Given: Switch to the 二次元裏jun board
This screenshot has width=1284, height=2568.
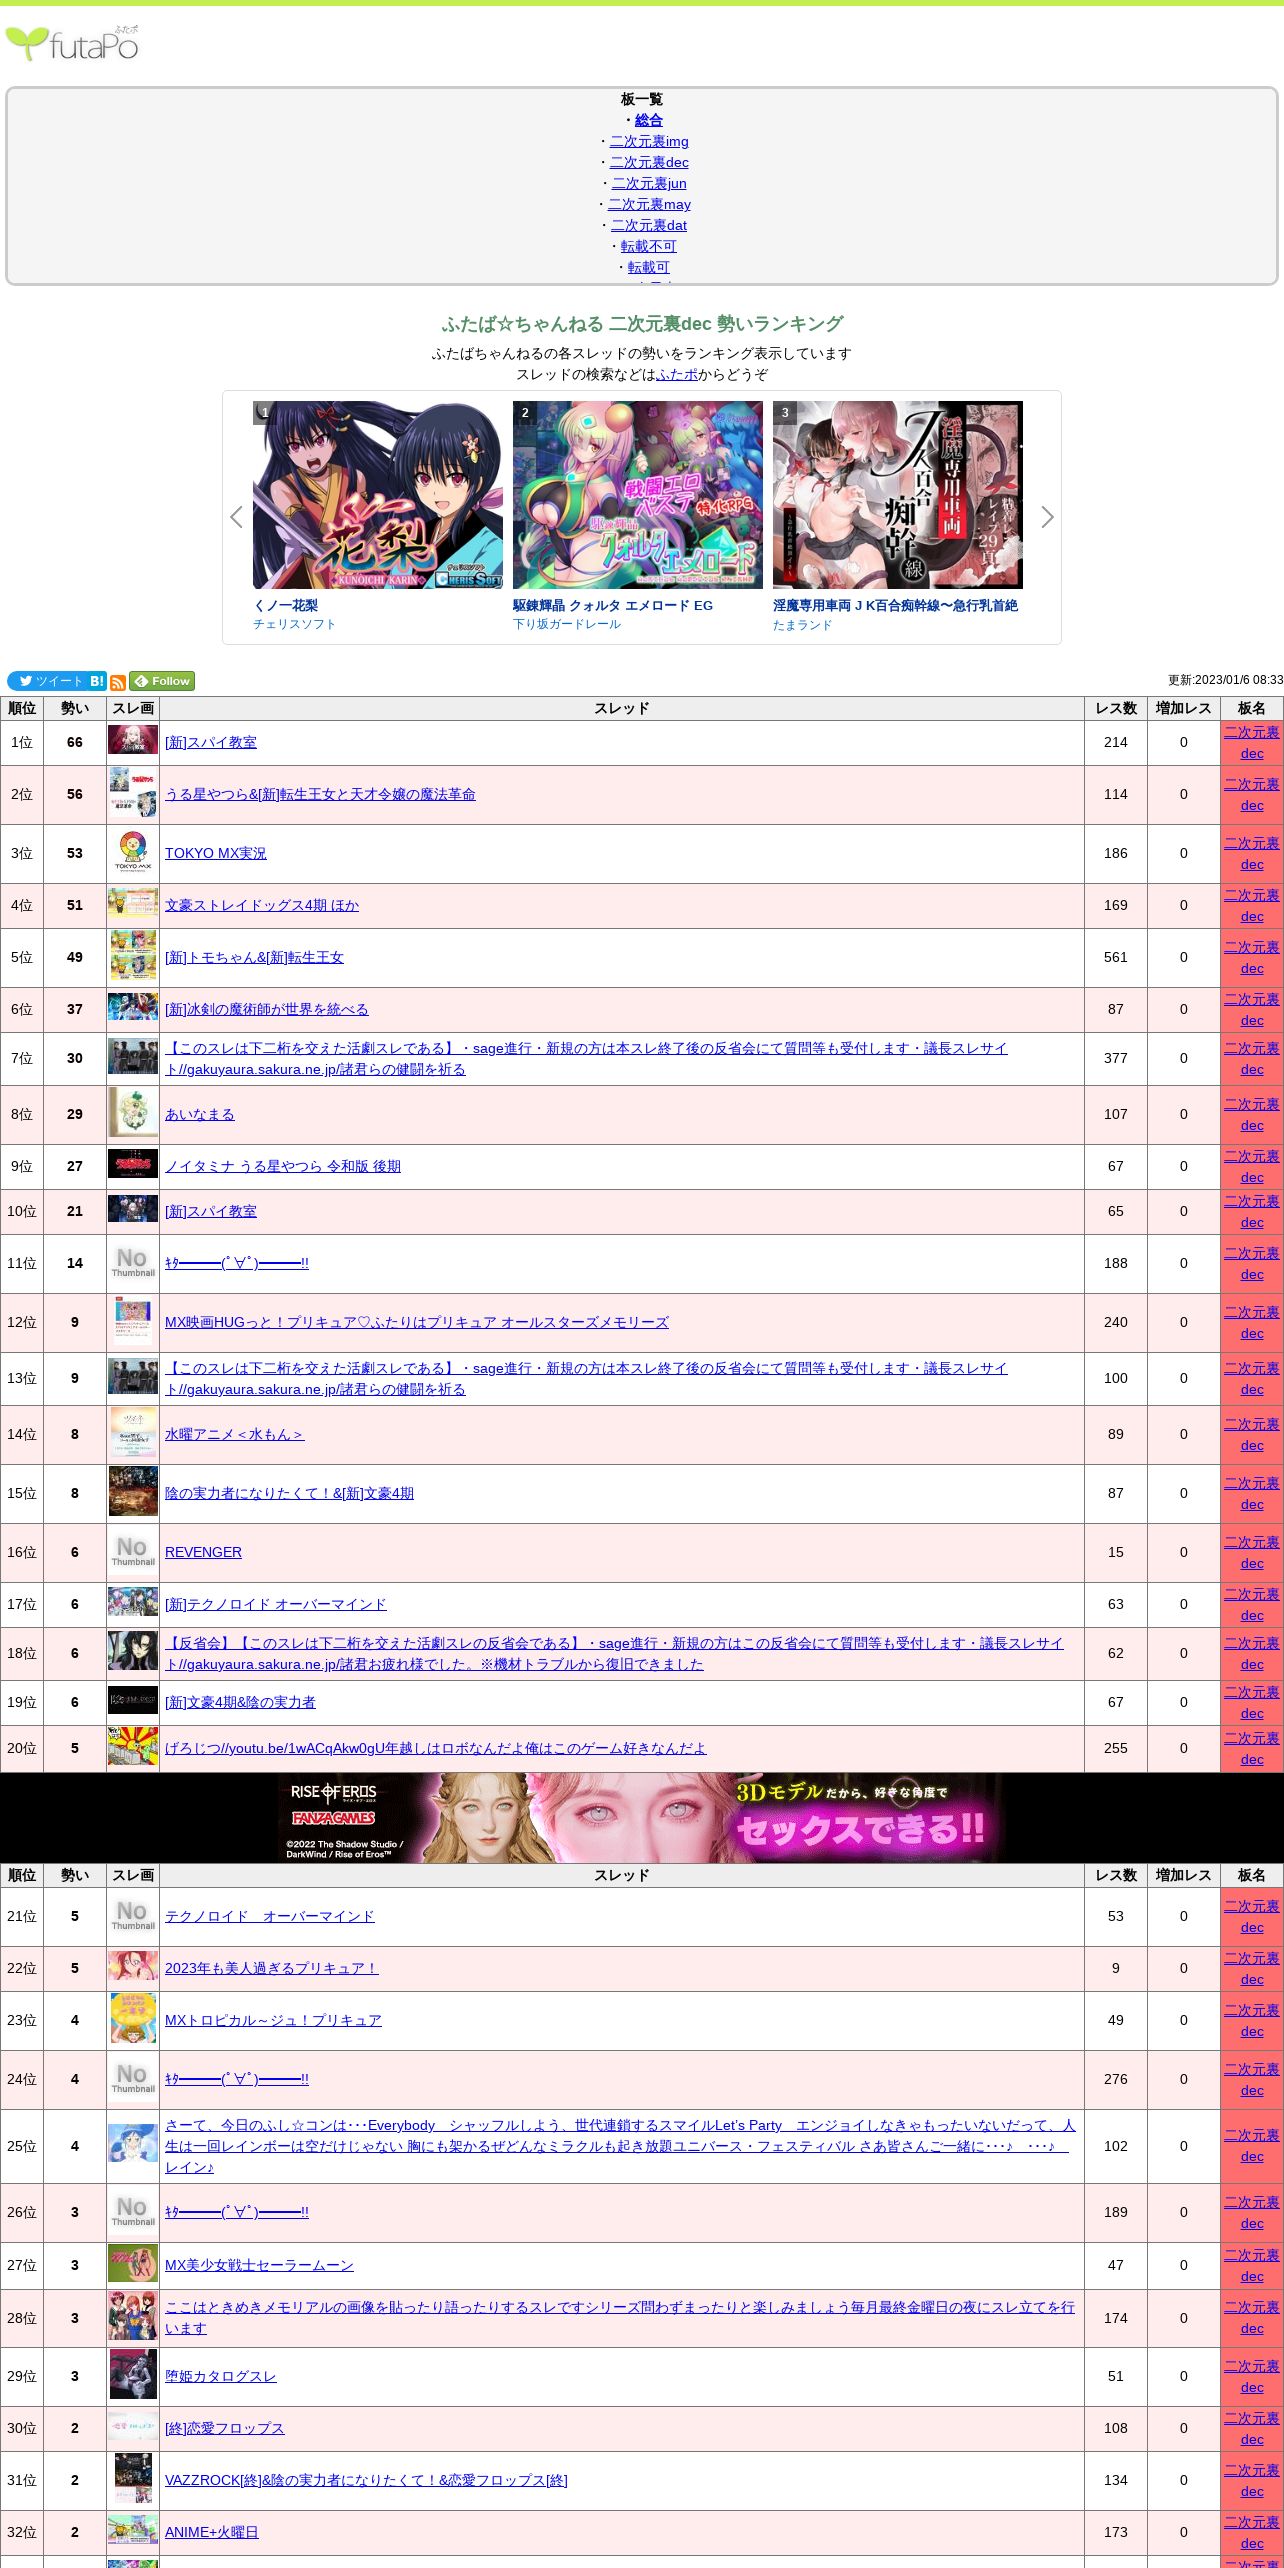Looking at the screenshot, I should pos(649,183).
